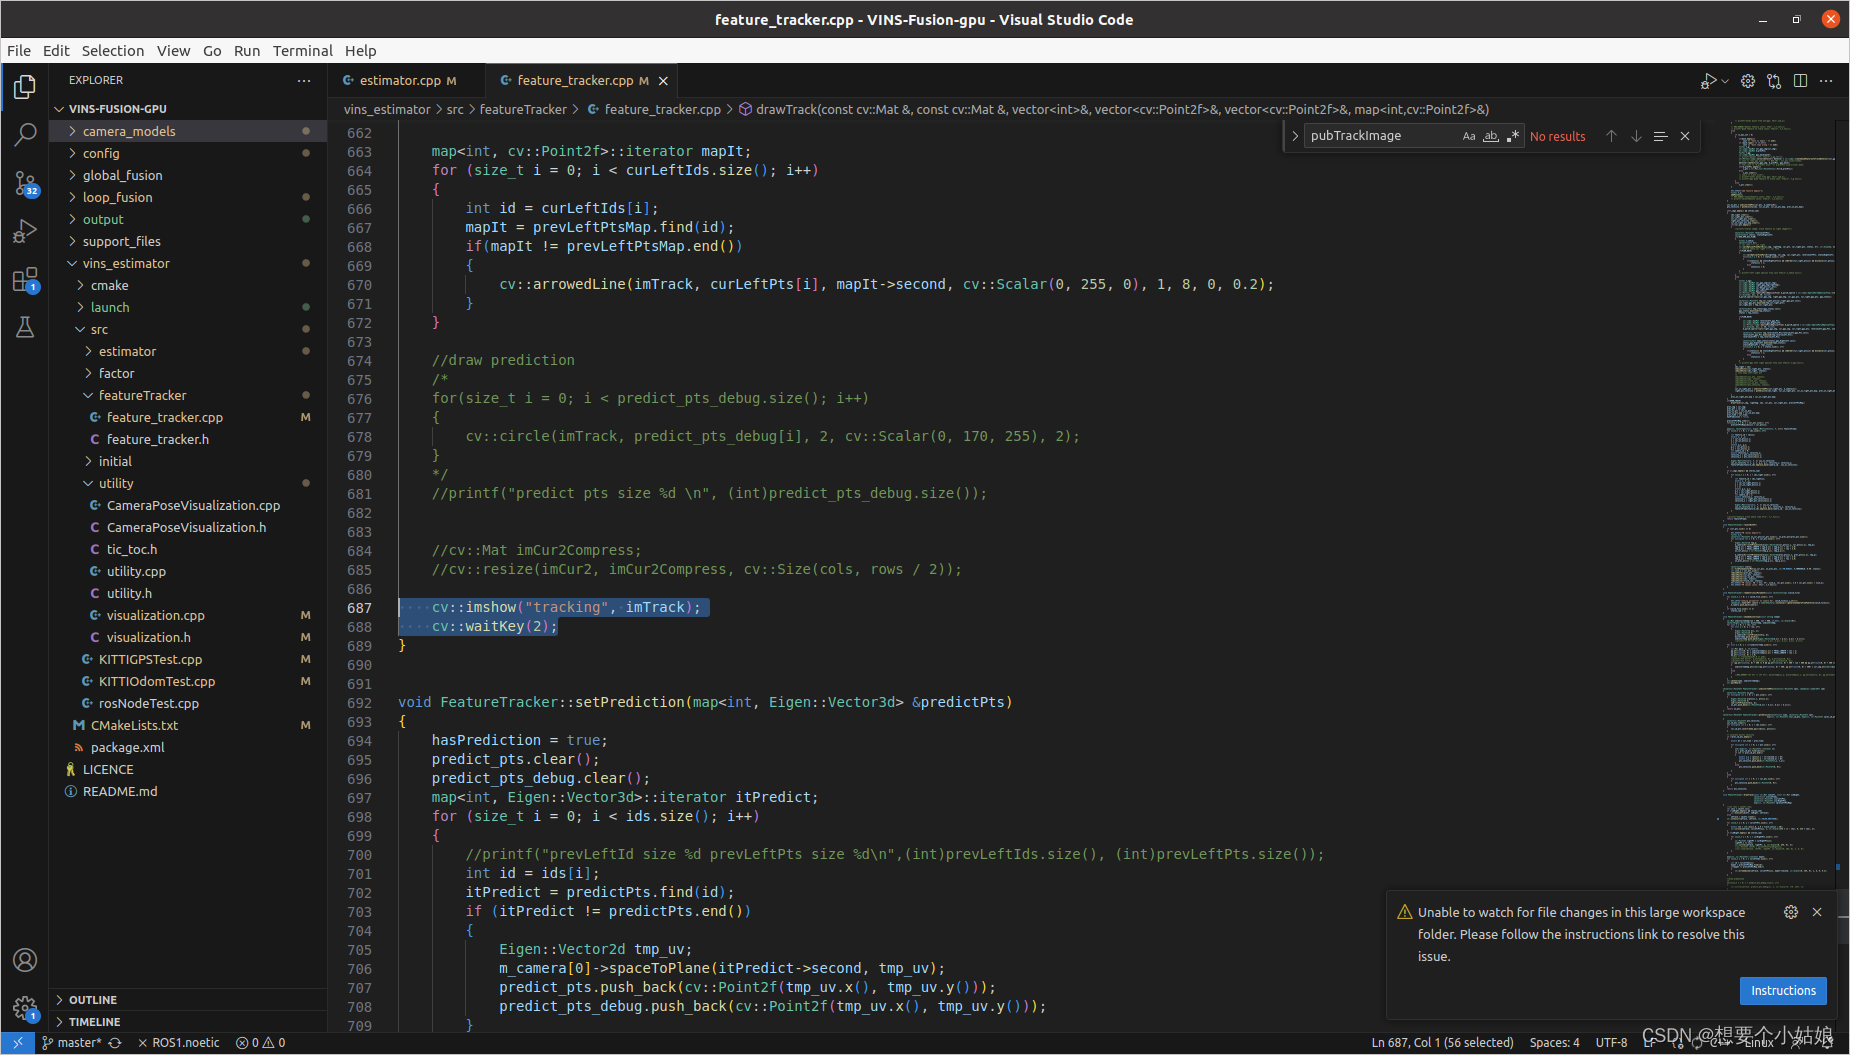Split the editor with the split-editor icon
The image size is (1850, 1055).
pos(1801,81)
